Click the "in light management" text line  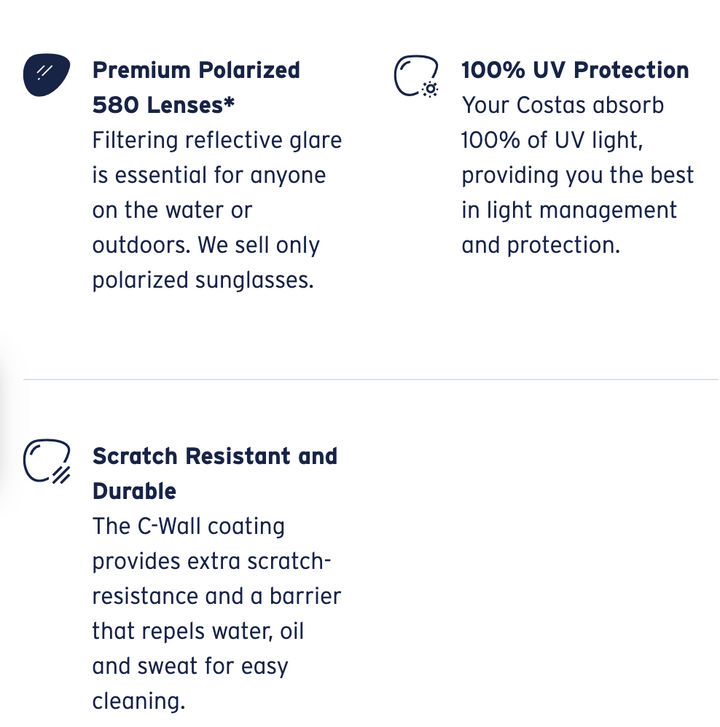[x=569, y=210]
